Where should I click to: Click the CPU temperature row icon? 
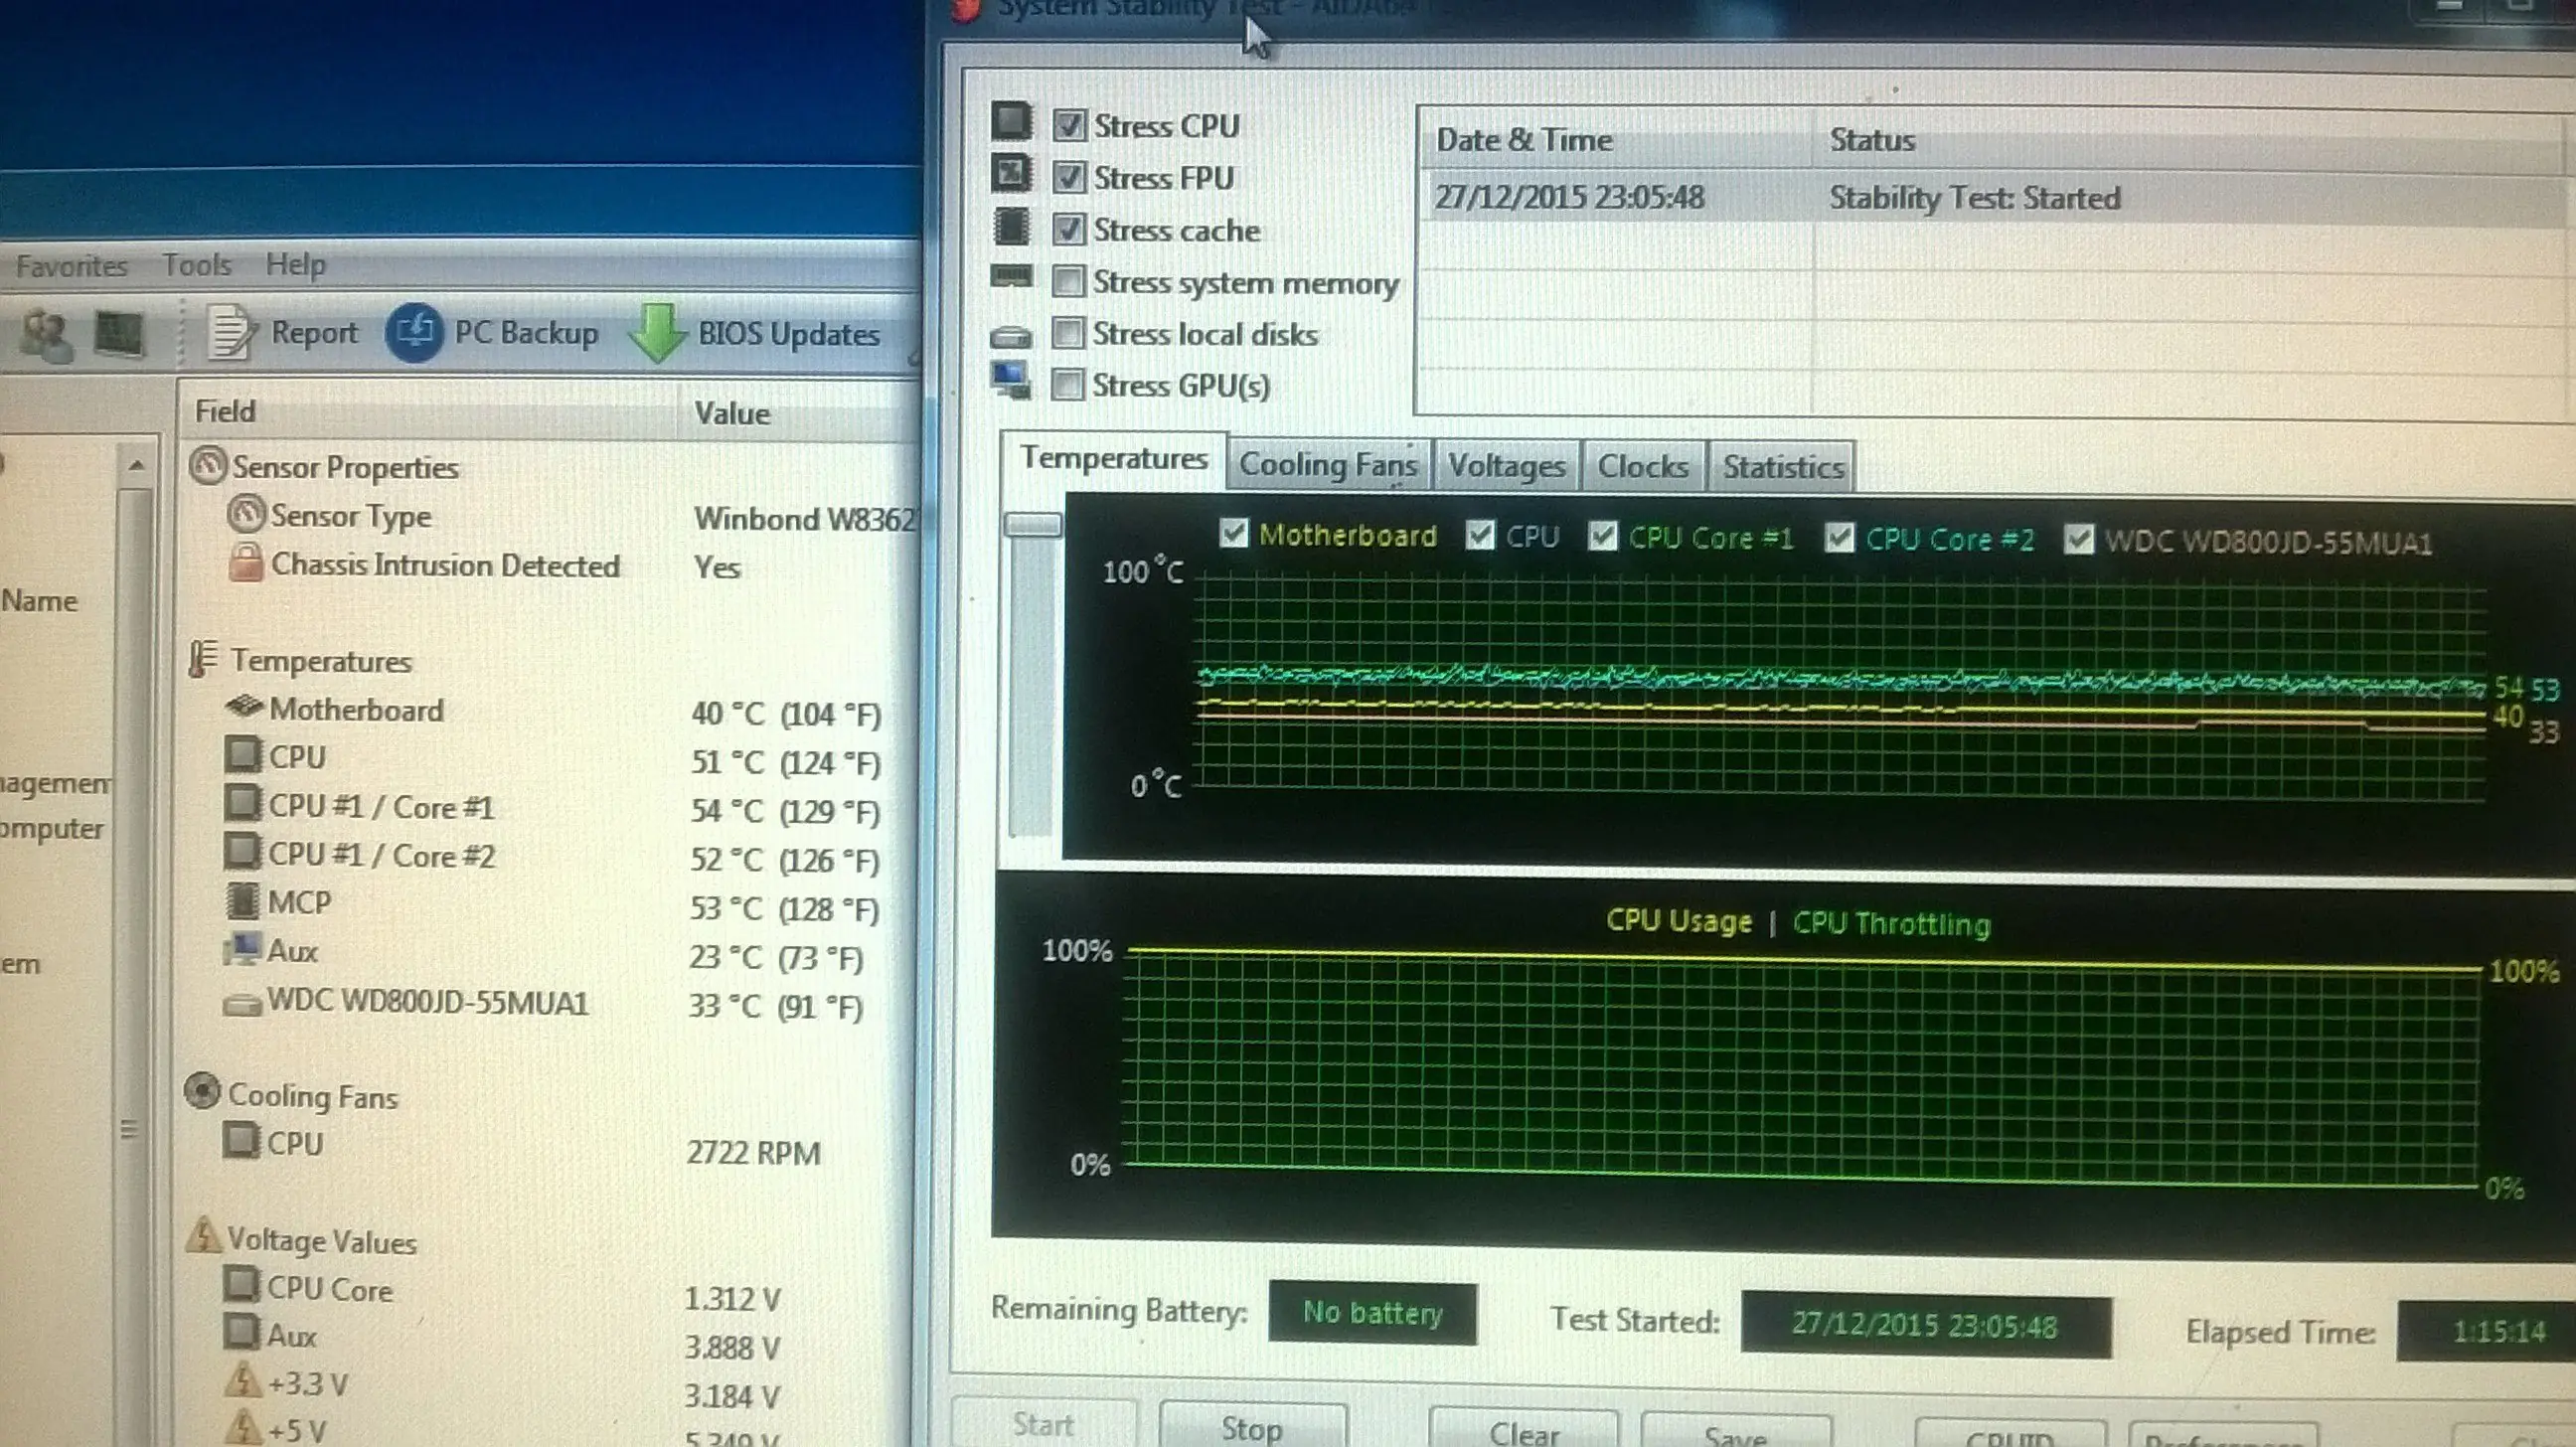(242, 754)
